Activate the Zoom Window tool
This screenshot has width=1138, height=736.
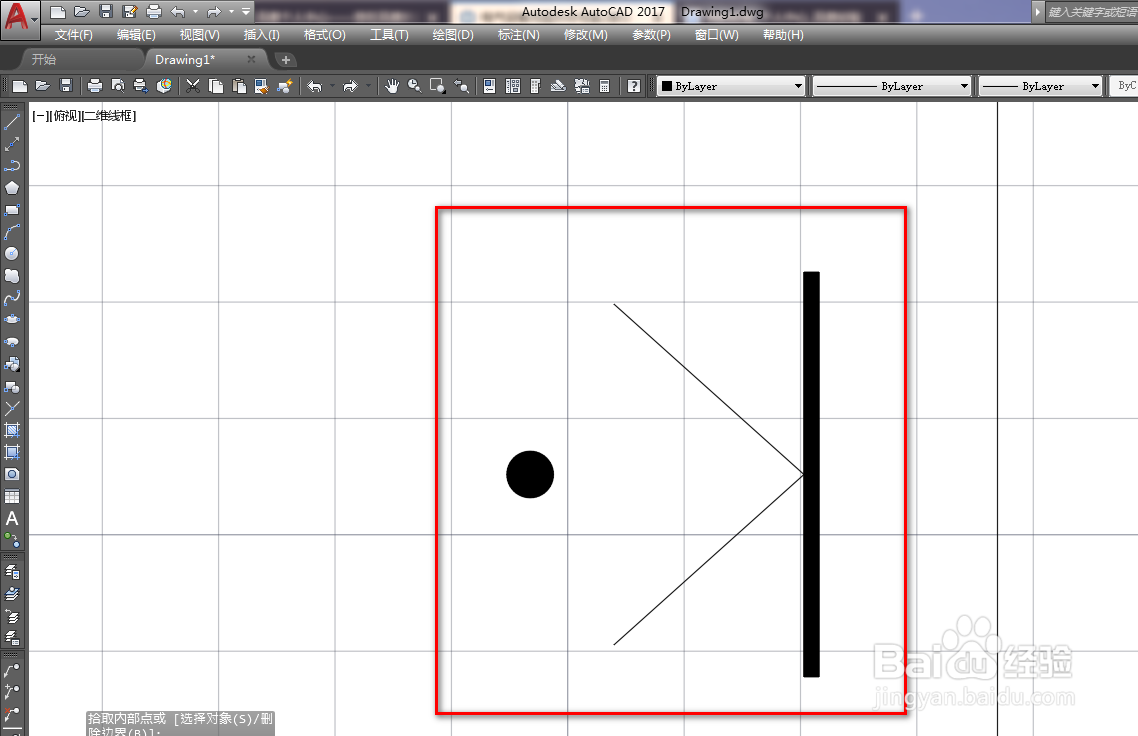(x=438, y=86)
